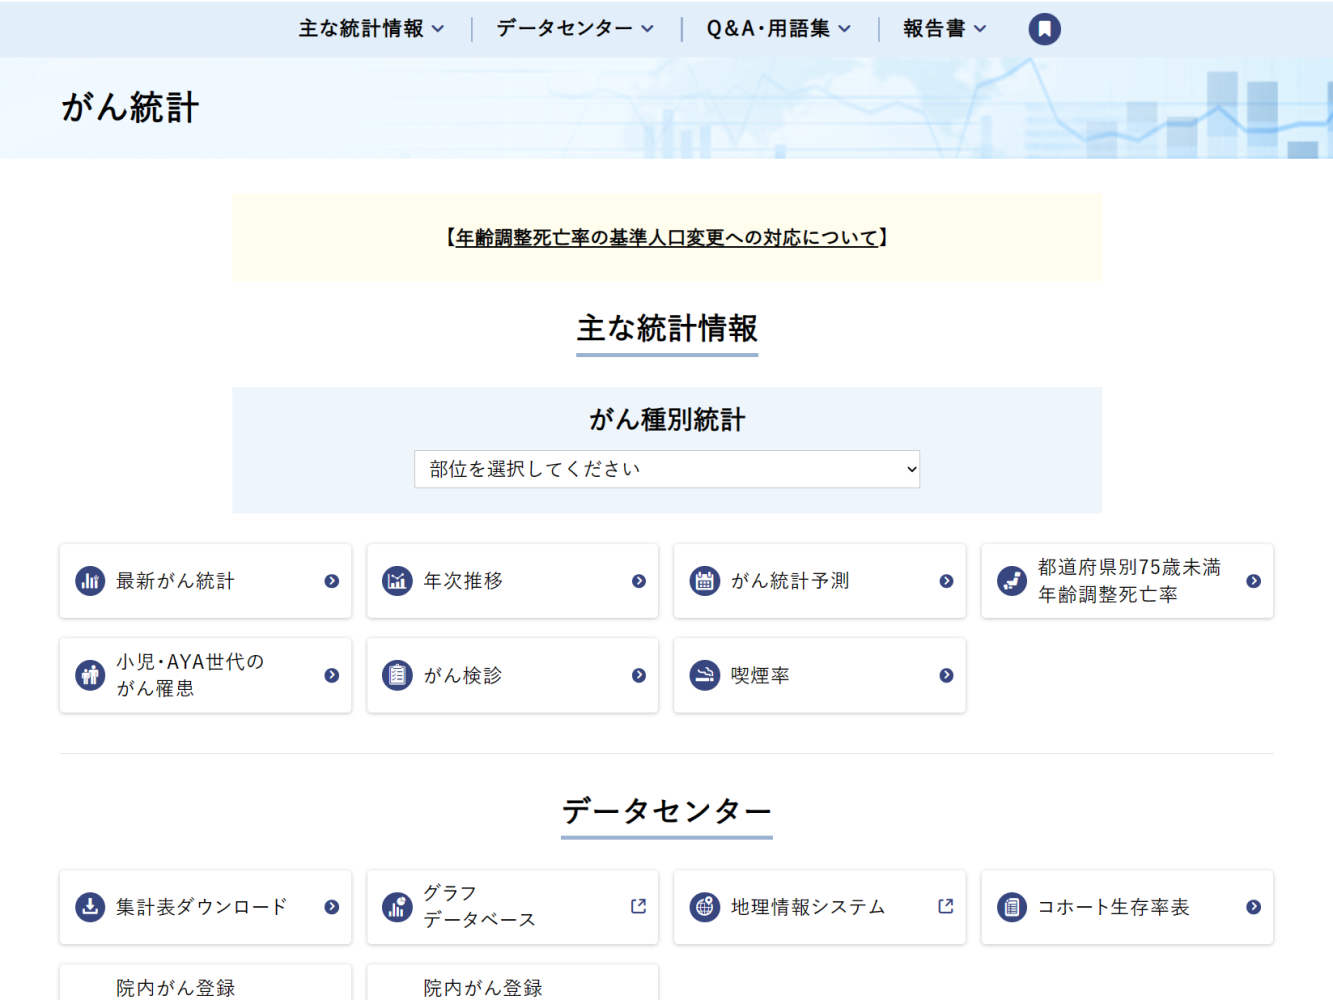1333x1000 pixels.
Task: Open the 年齢調整死亡率の基準人口変更 notice link
Action: tap(667, 238)
